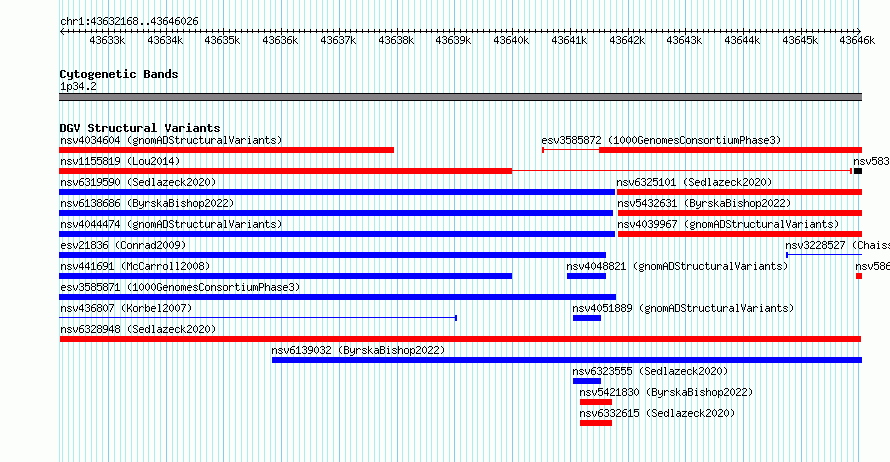Viewport: 890px width, 462px height.
Task: Click the Cytogenetic Bands track title
Action: click(119, 74)
